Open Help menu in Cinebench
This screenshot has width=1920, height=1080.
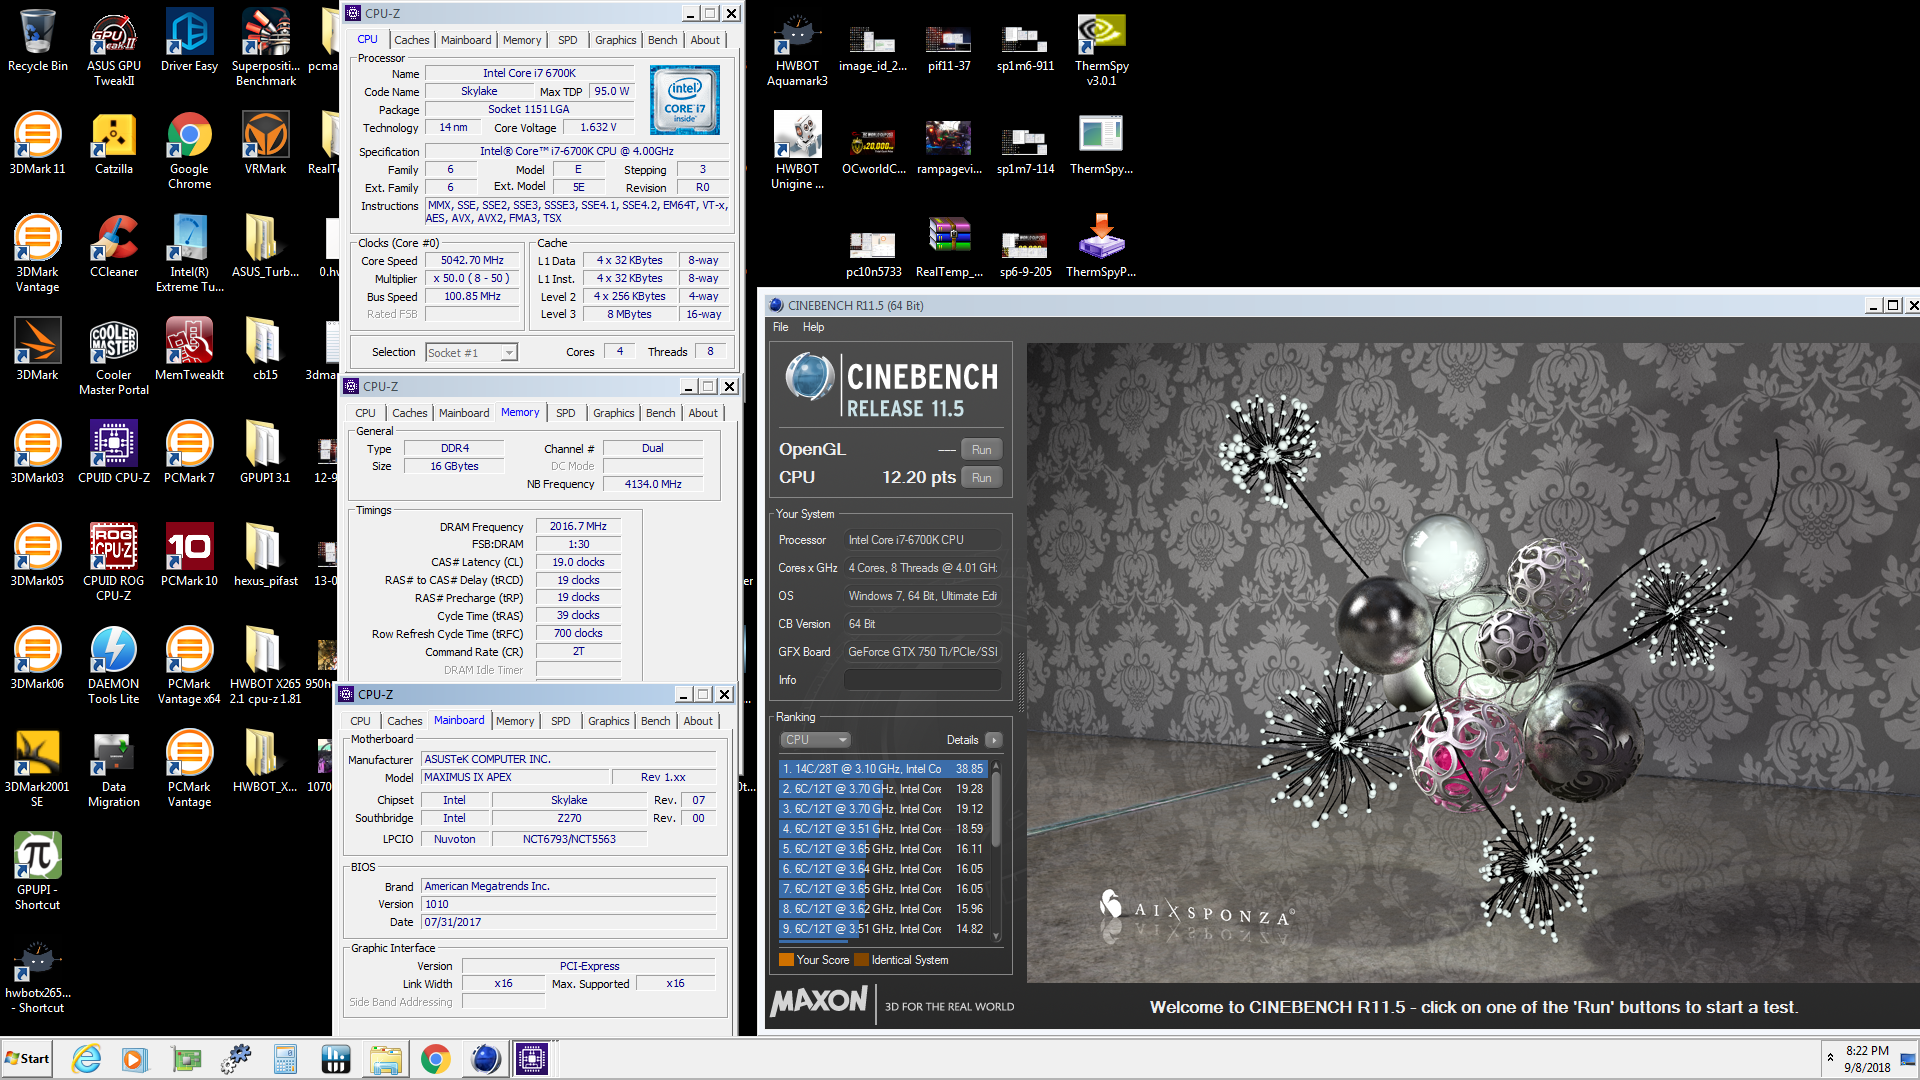(x=814, y=327)
